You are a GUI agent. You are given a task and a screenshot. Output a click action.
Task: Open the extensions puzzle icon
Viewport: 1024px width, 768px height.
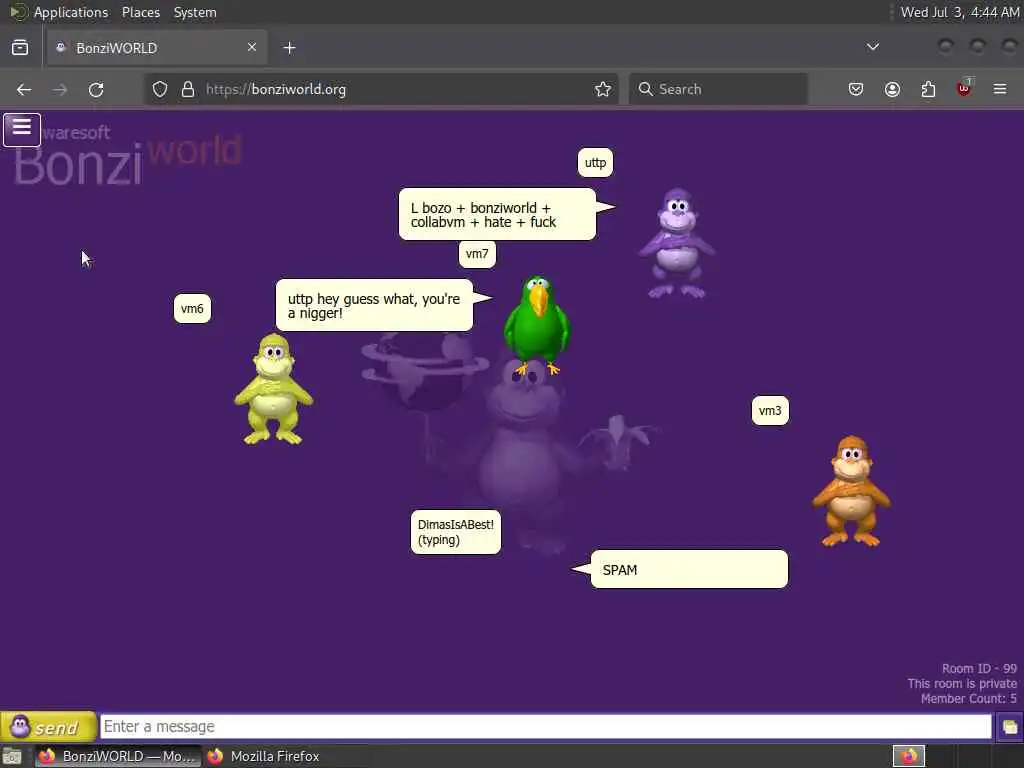(x=928, y=89)
